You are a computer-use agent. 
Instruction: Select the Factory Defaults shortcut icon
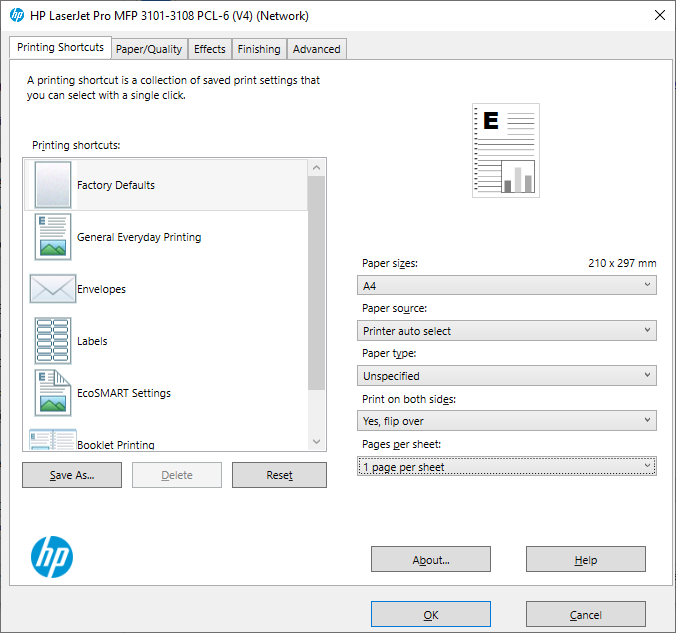[x=53, y=185]
